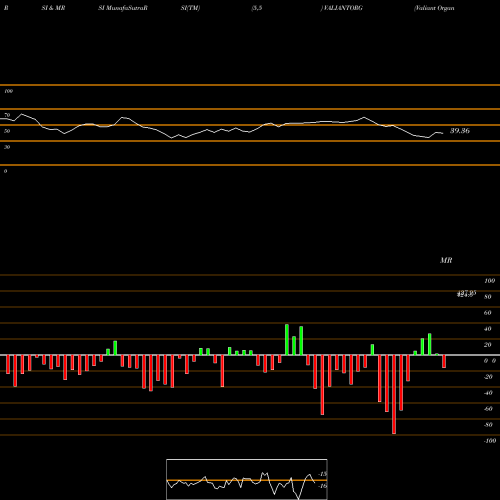The height and width of the screenshot is (500, 500).
Task: Click the MR axis label -20
Action: click(x=488, y=377)
